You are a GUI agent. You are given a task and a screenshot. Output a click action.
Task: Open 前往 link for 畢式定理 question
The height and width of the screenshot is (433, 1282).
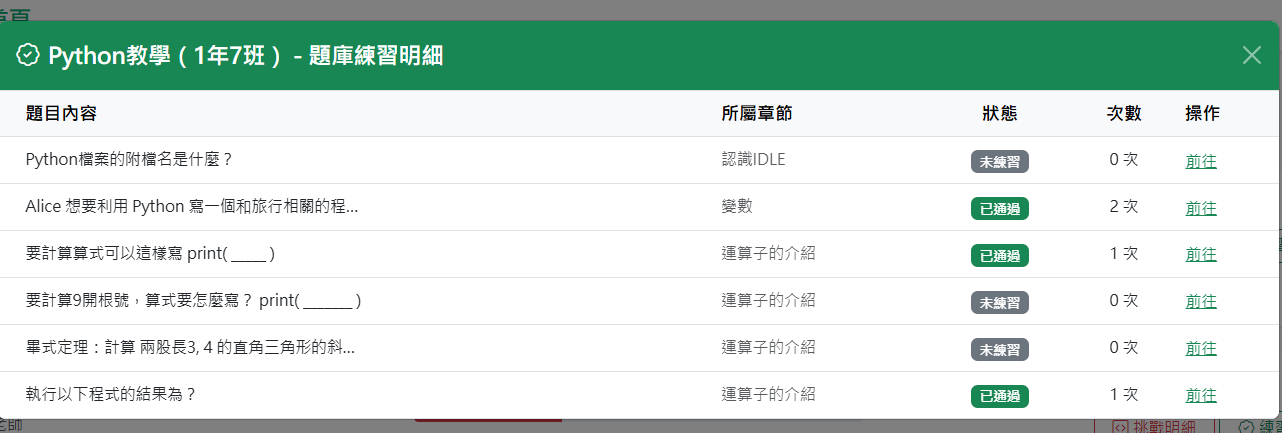click(1201, 349)
